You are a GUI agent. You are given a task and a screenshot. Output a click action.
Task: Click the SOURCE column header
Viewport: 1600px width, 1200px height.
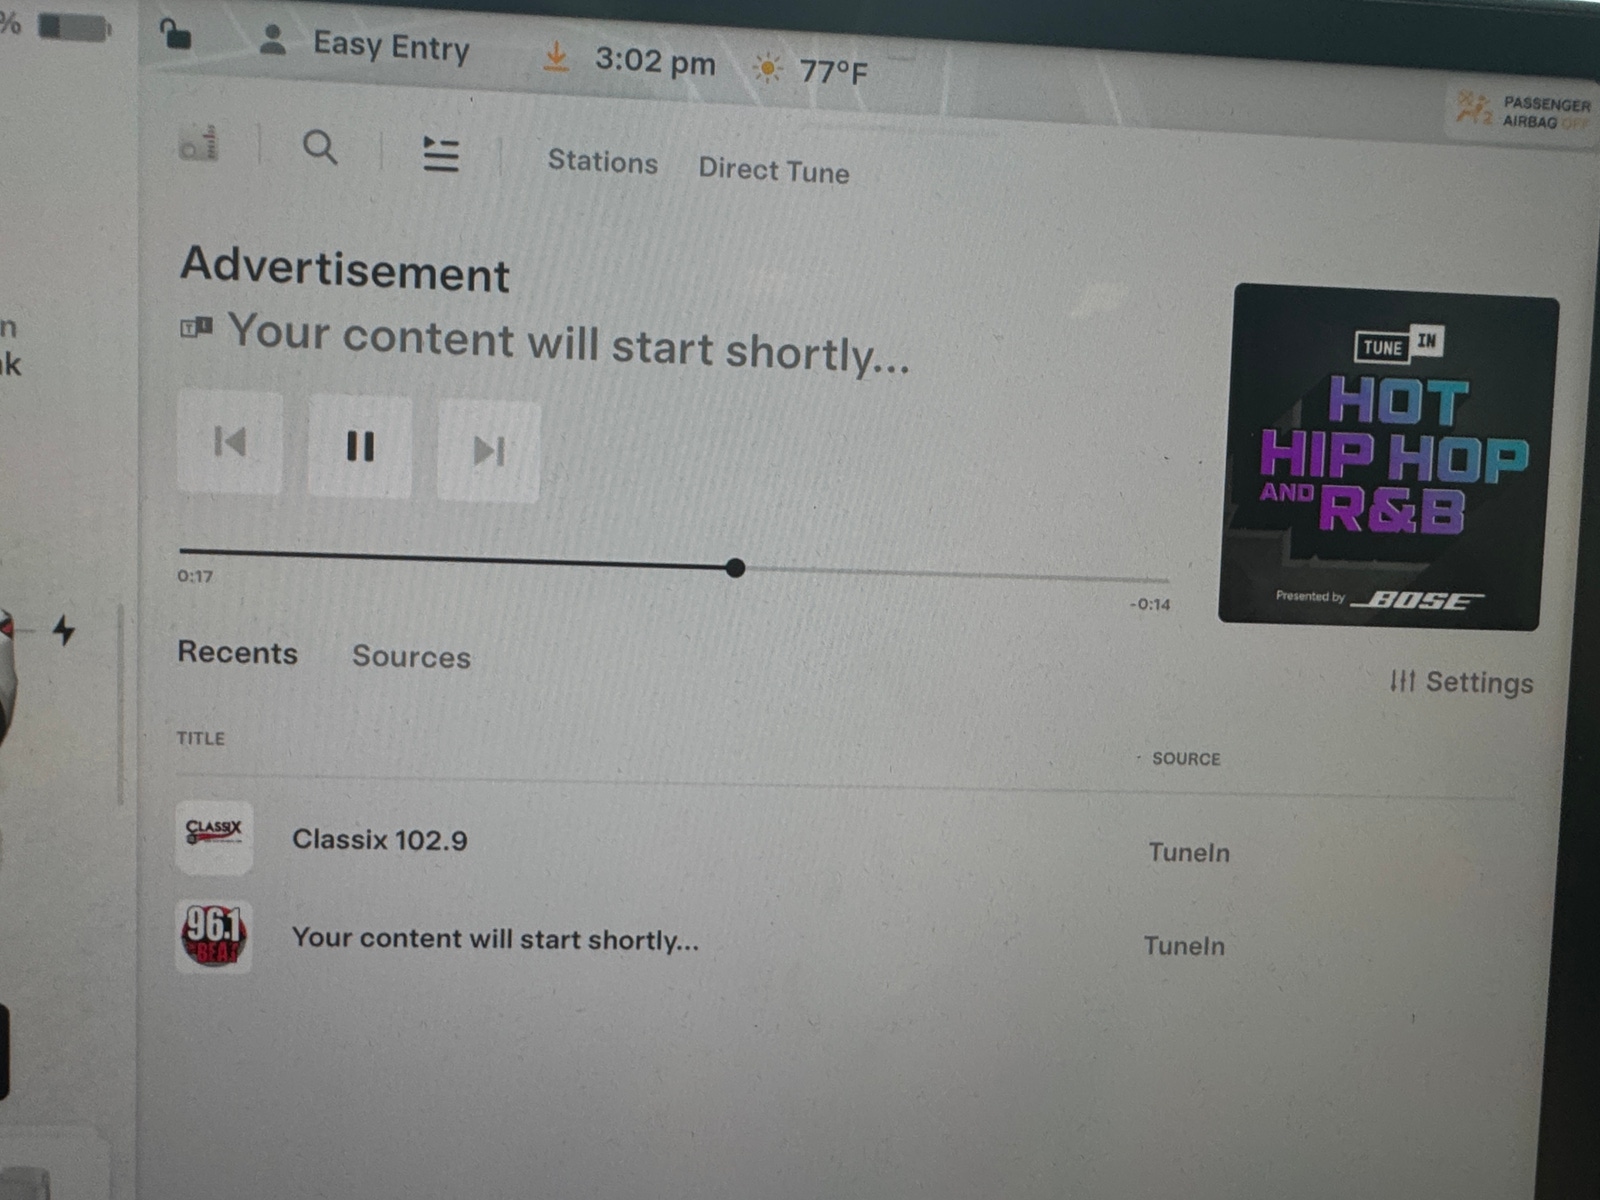click(x=1186, y=758)
